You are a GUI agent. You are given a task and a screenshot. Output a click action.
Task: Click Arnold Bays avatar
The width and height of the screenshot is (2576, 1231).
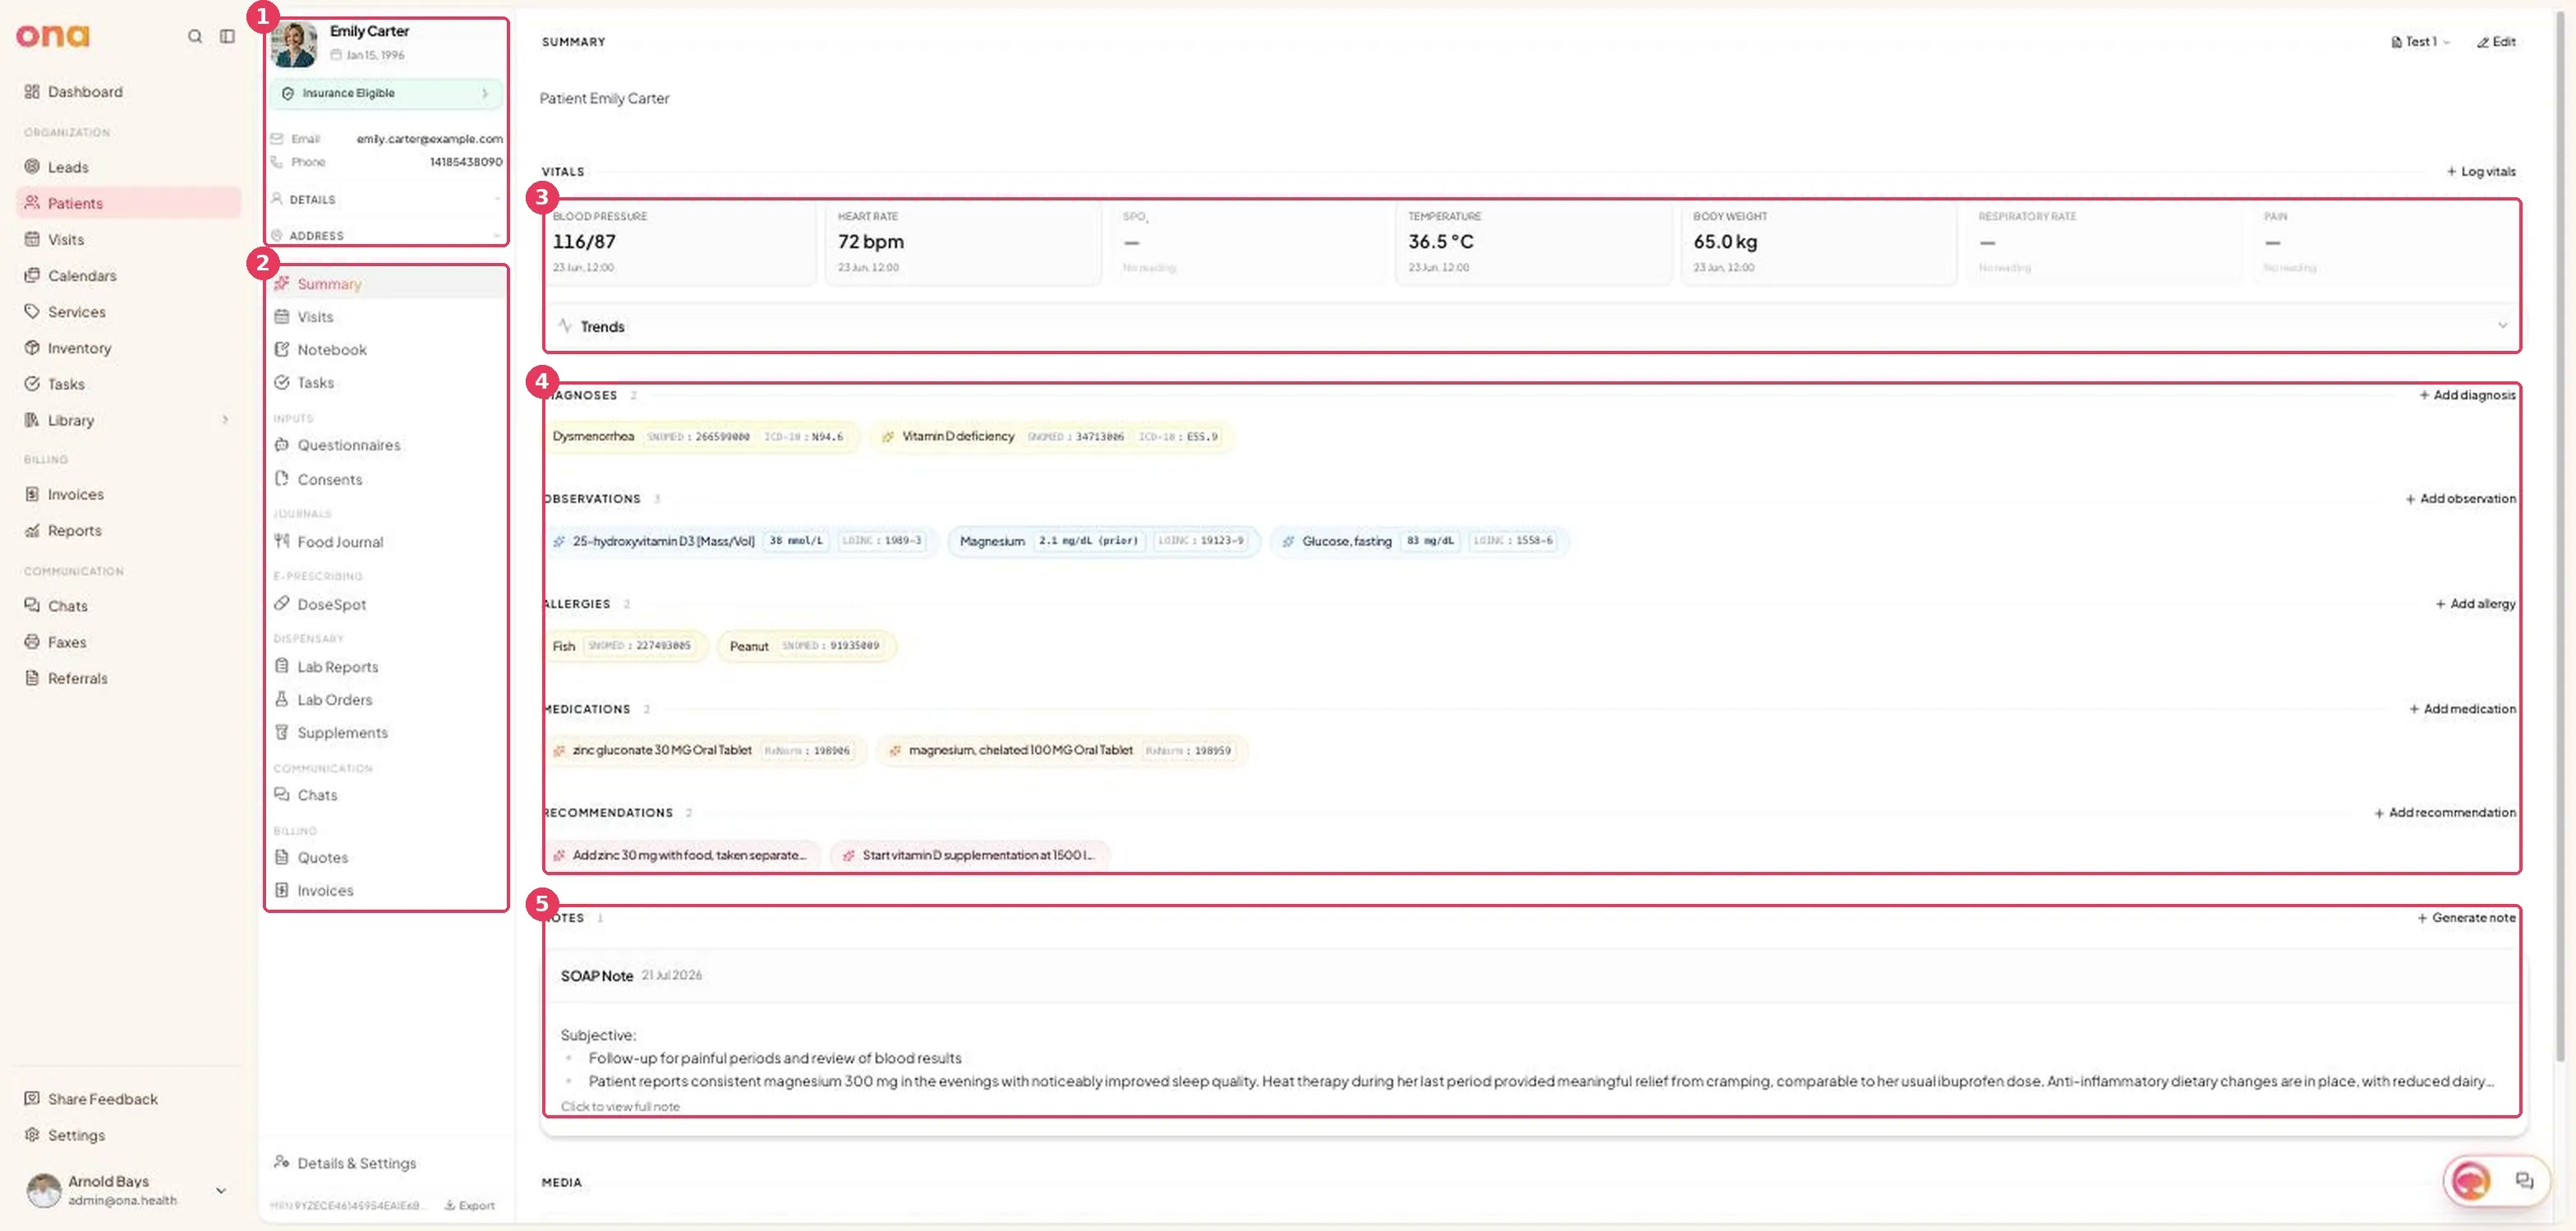pos(43,1190)
